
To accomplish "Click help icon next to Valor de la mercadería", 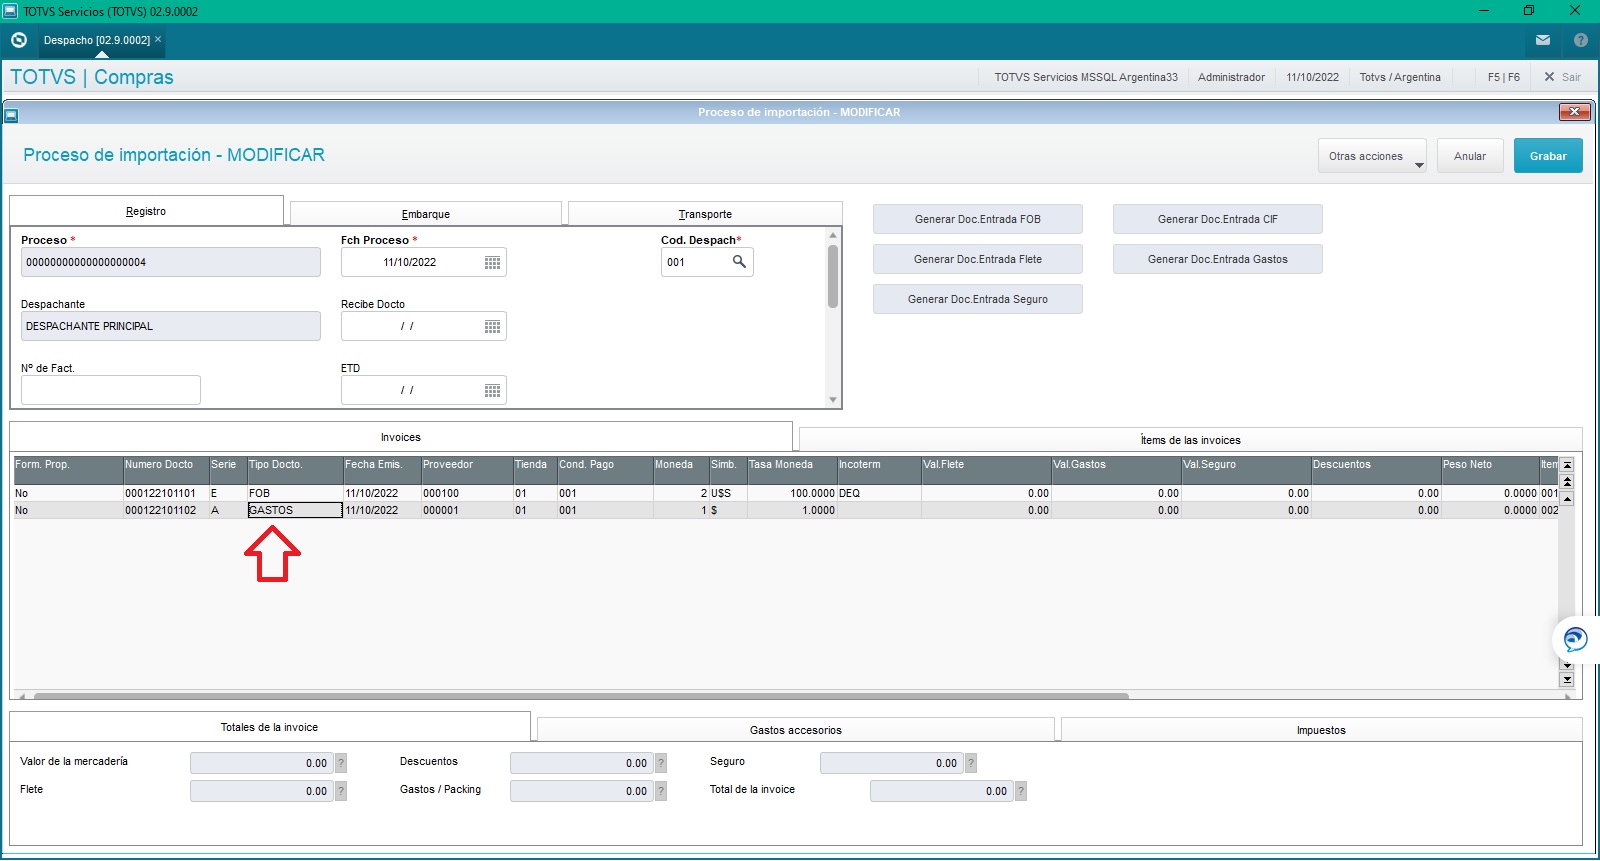I will click(341, 763).
